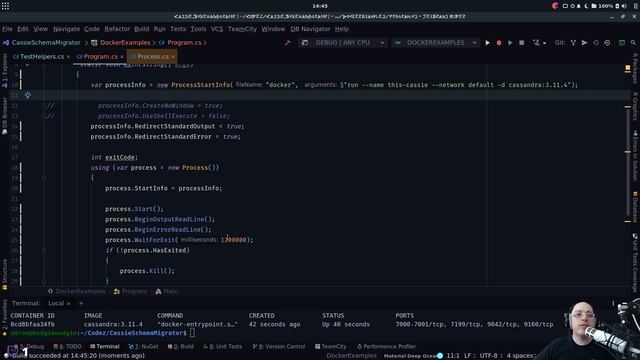Expand the dropdown arrow next to the attach icon
Viewport: 640px width, 360px height.
(x=544, y=43)
